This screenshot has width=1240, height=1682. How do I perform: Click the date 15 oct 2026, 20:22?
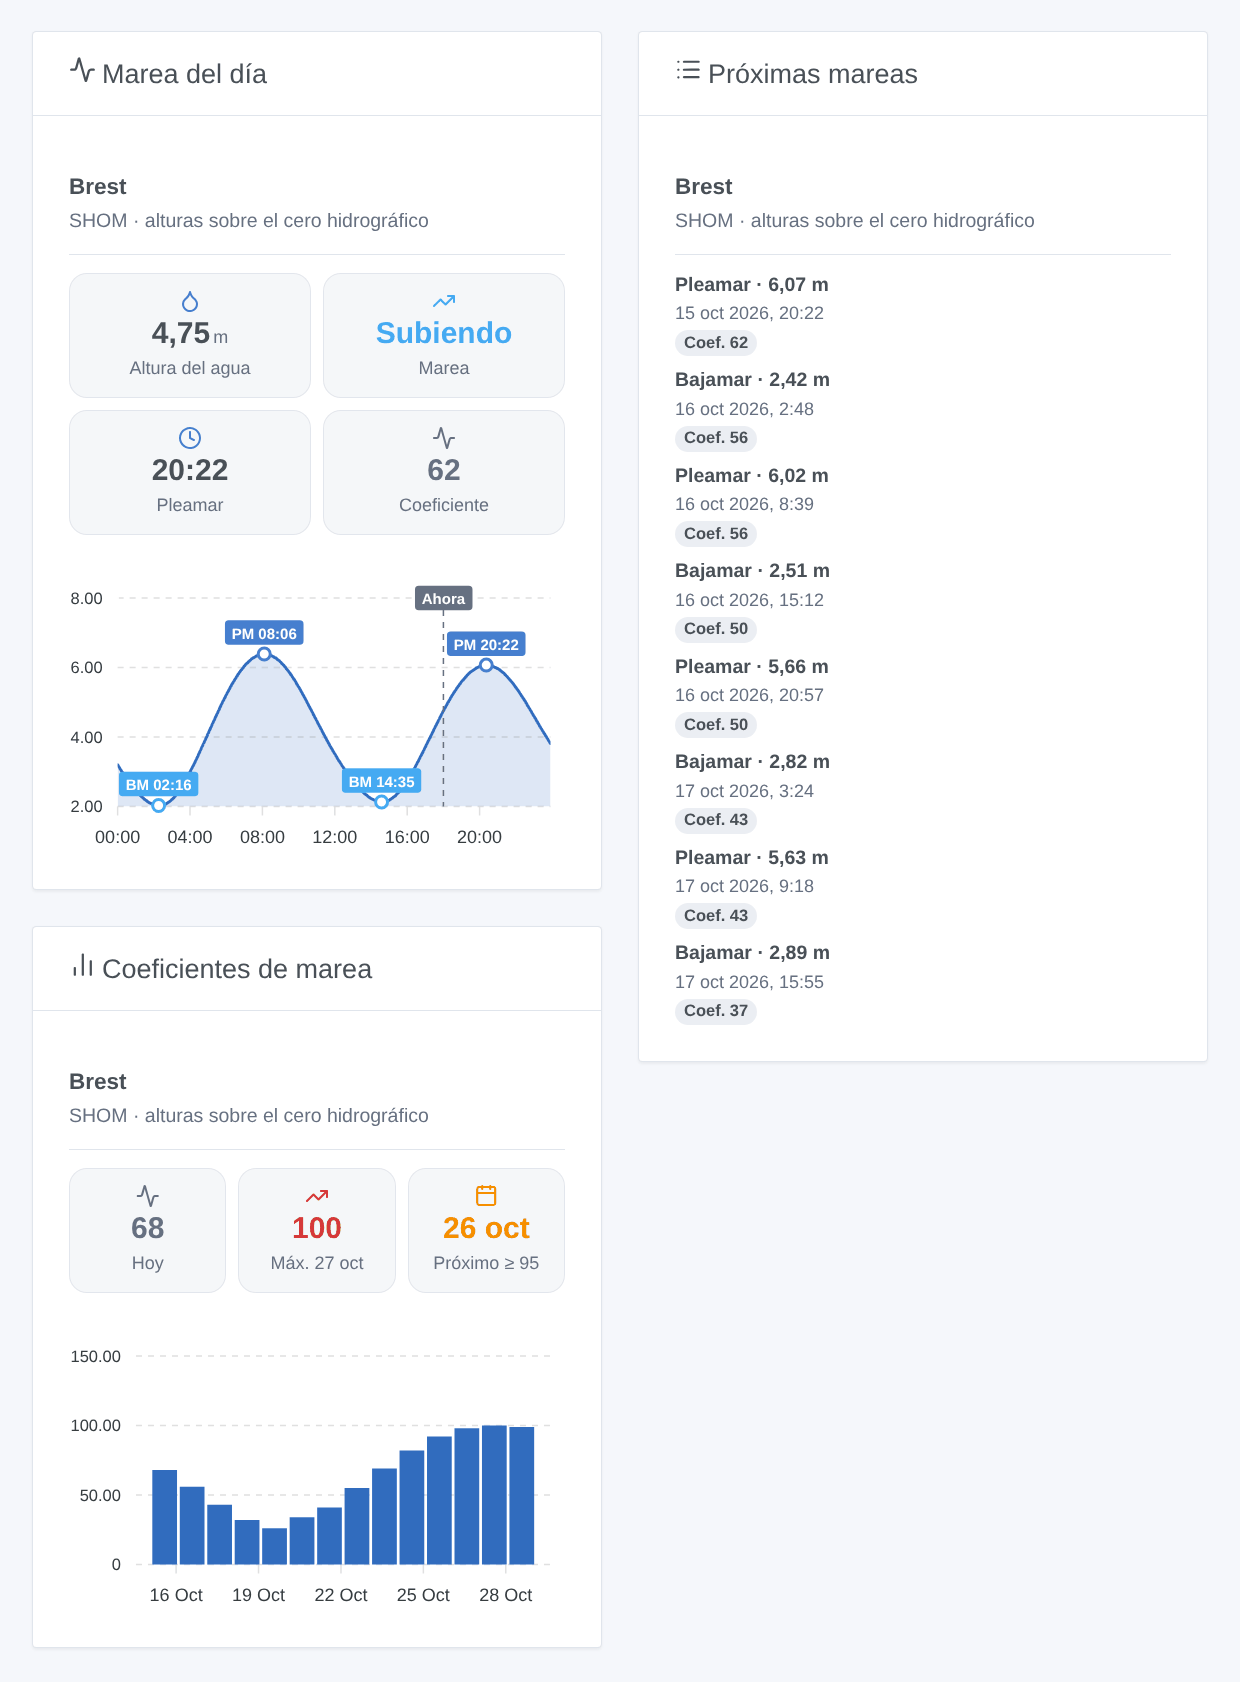(x=749, y=313)
